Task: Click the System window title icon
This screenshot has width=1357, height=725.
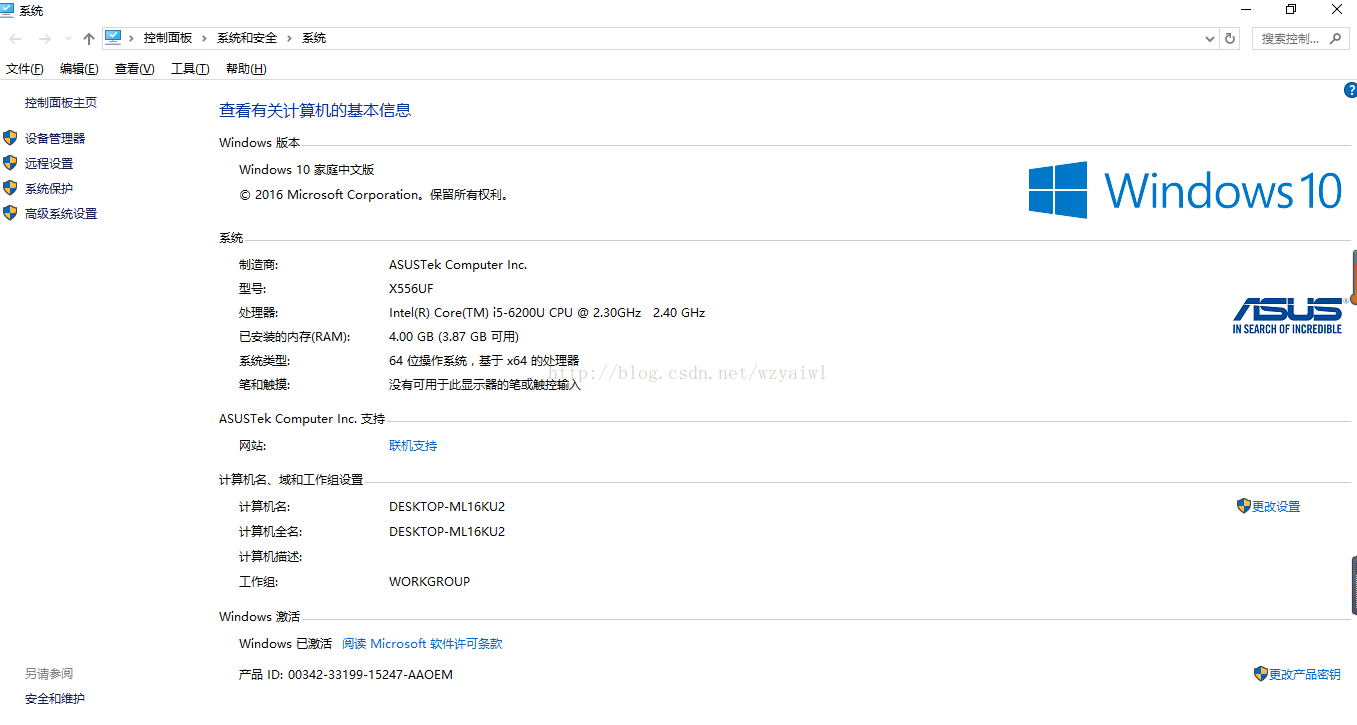Action: [x=8, y=10]
